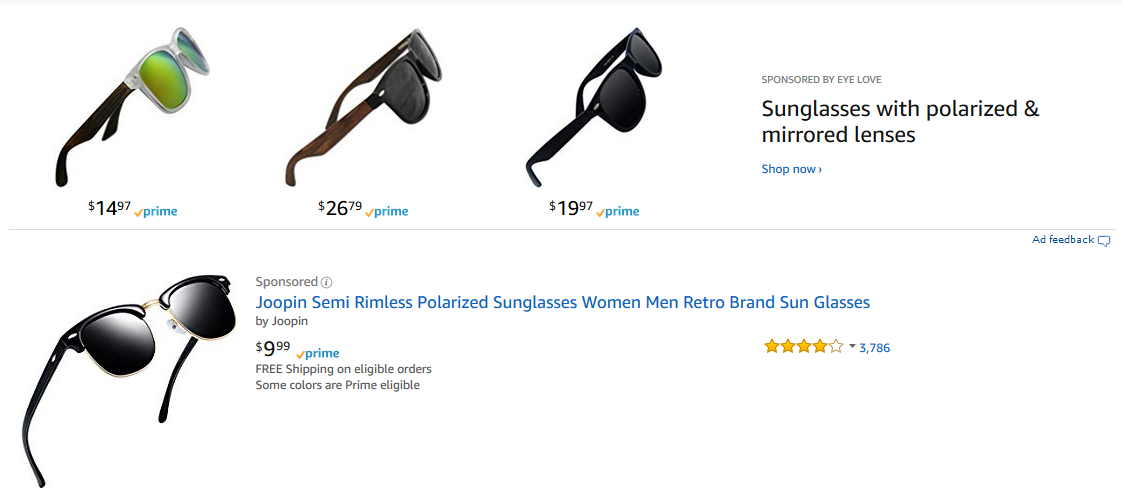This screenshot has height=488, width=1122.
Task: Open the Joopin Semi Rimless Sunglasses title link
Action: pyautogui.click(x=562, y=302)
